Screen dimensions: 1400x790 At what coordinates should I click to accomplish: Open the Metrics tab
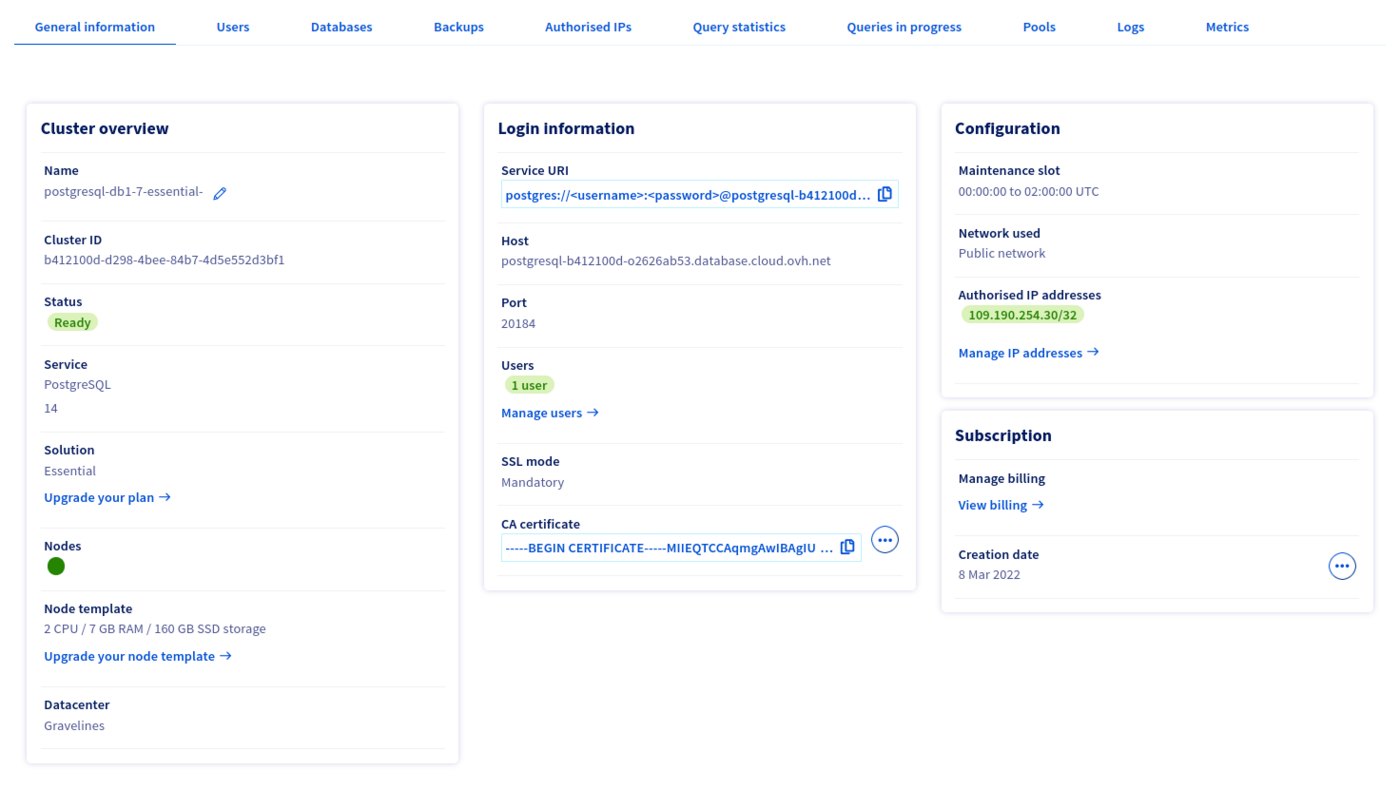point(1227,27)
